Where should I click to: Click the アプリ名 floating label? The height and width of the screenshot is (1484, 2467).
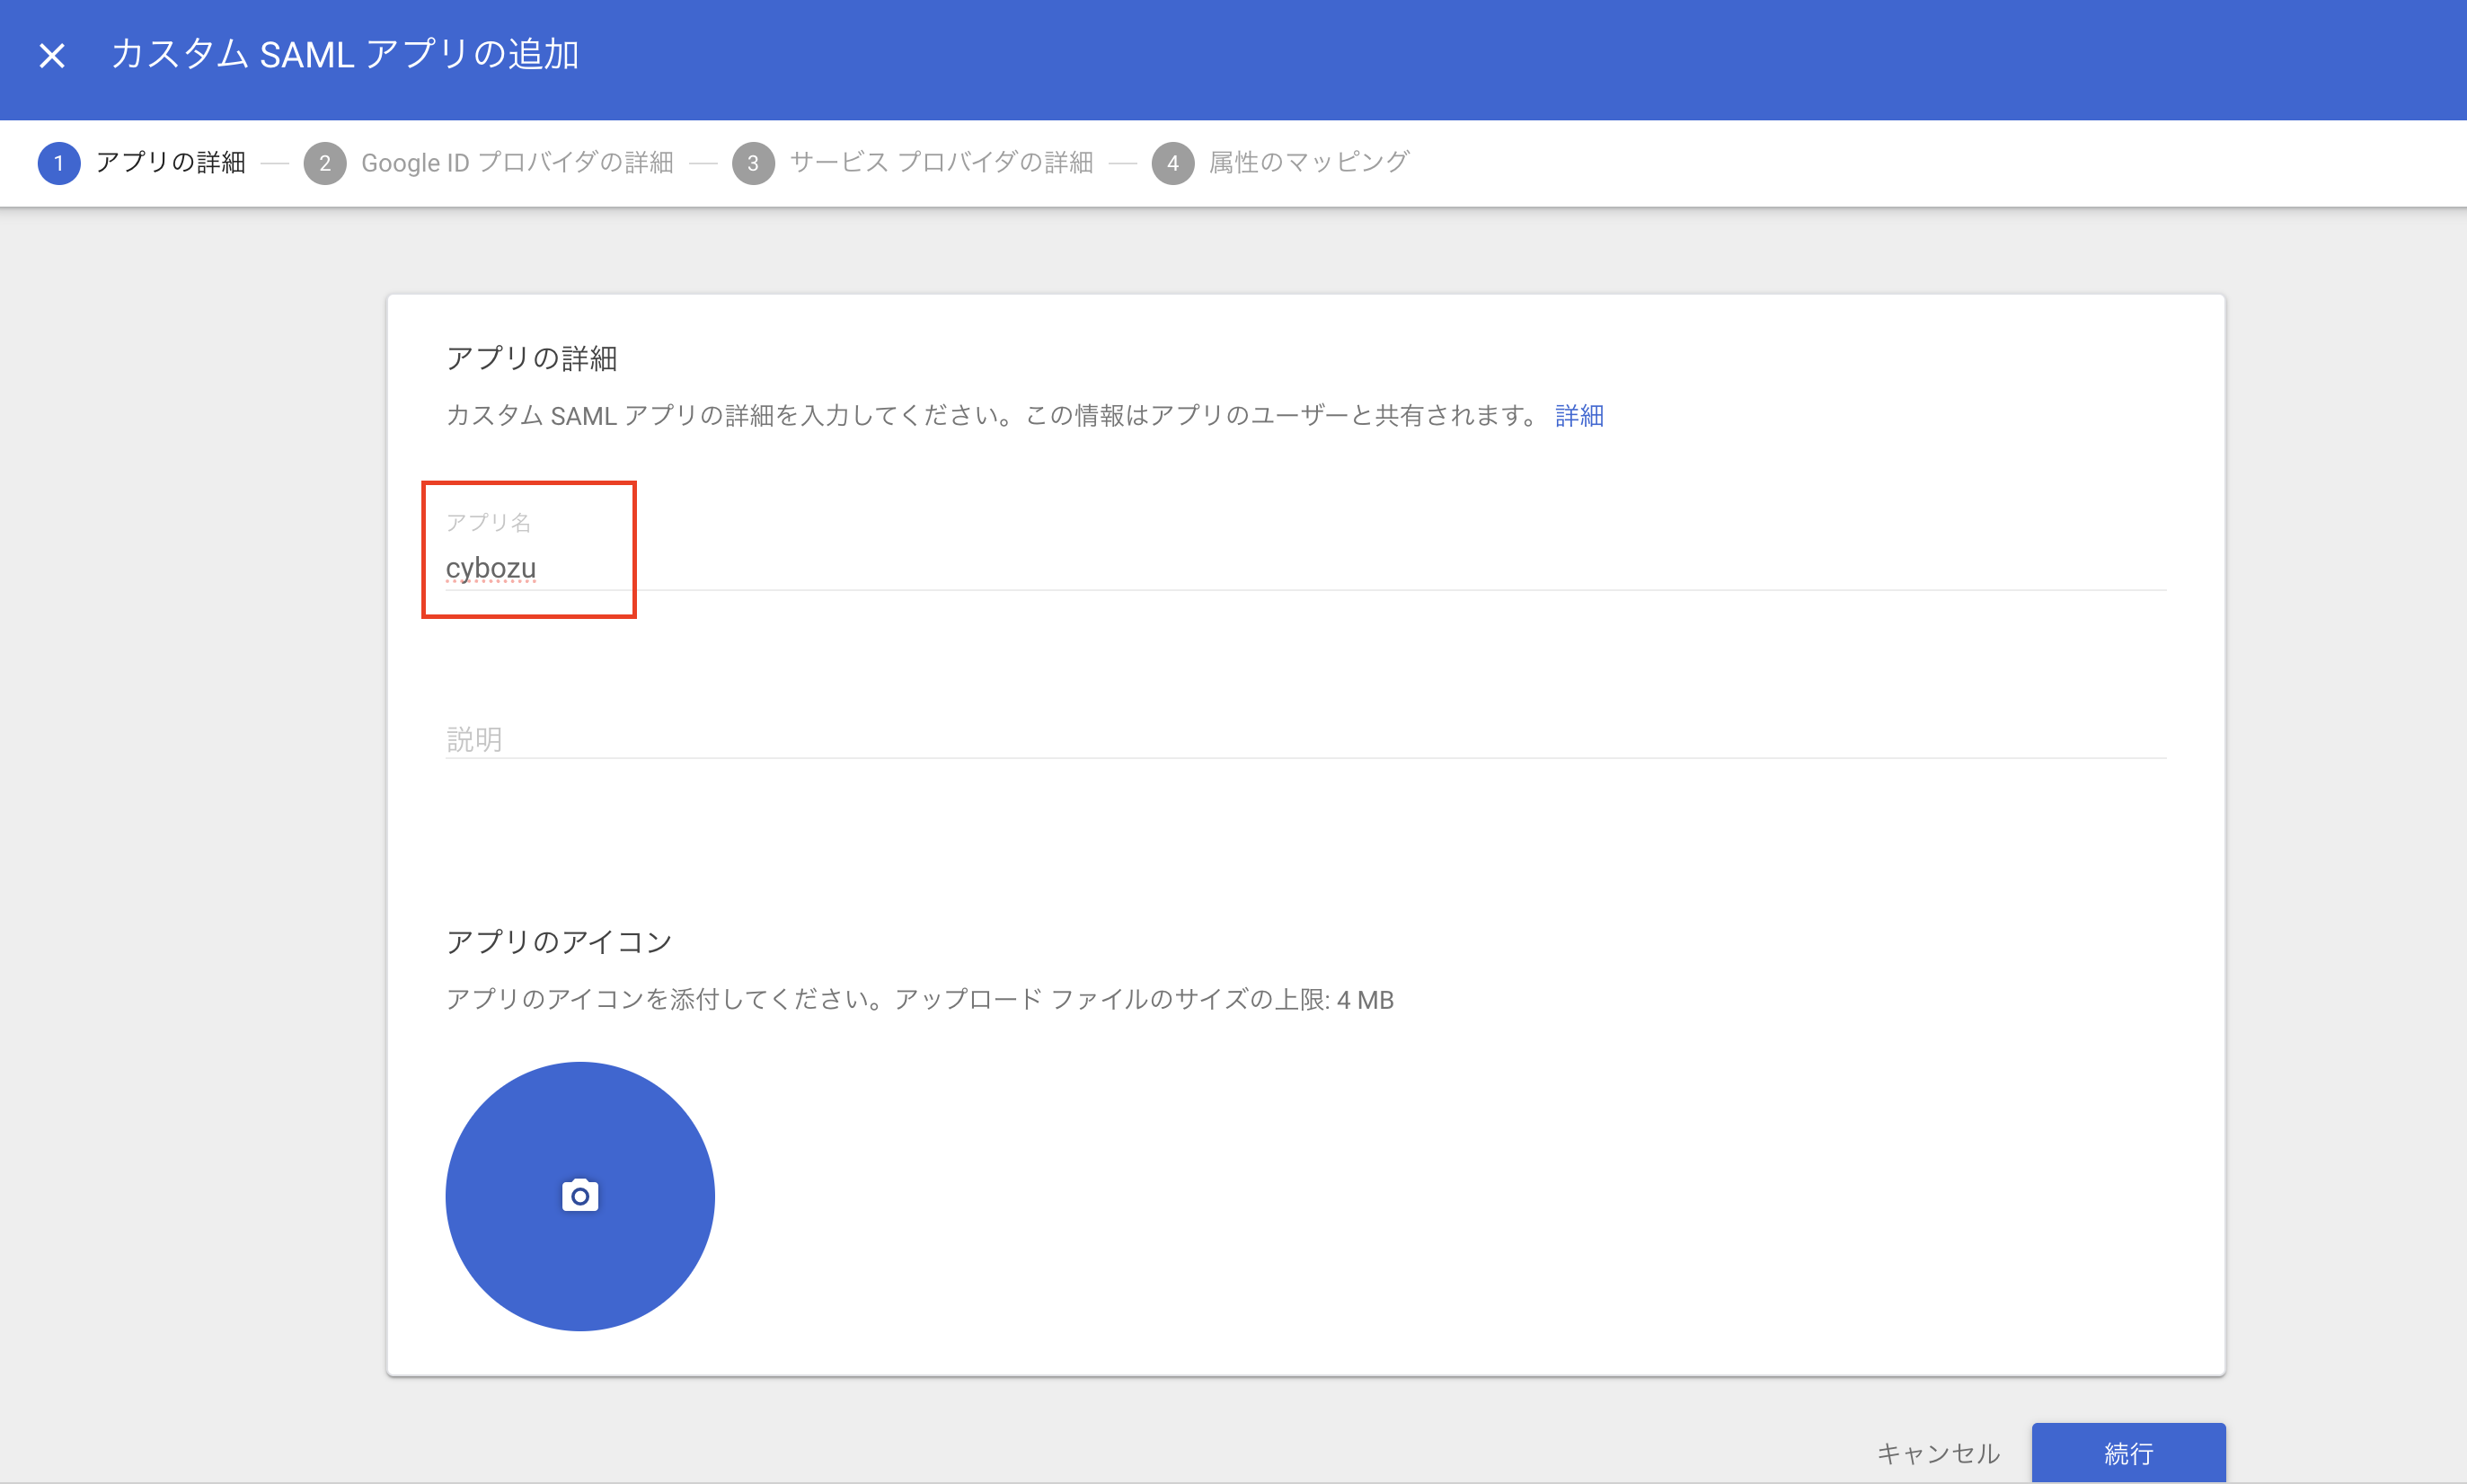coord(489,521)
